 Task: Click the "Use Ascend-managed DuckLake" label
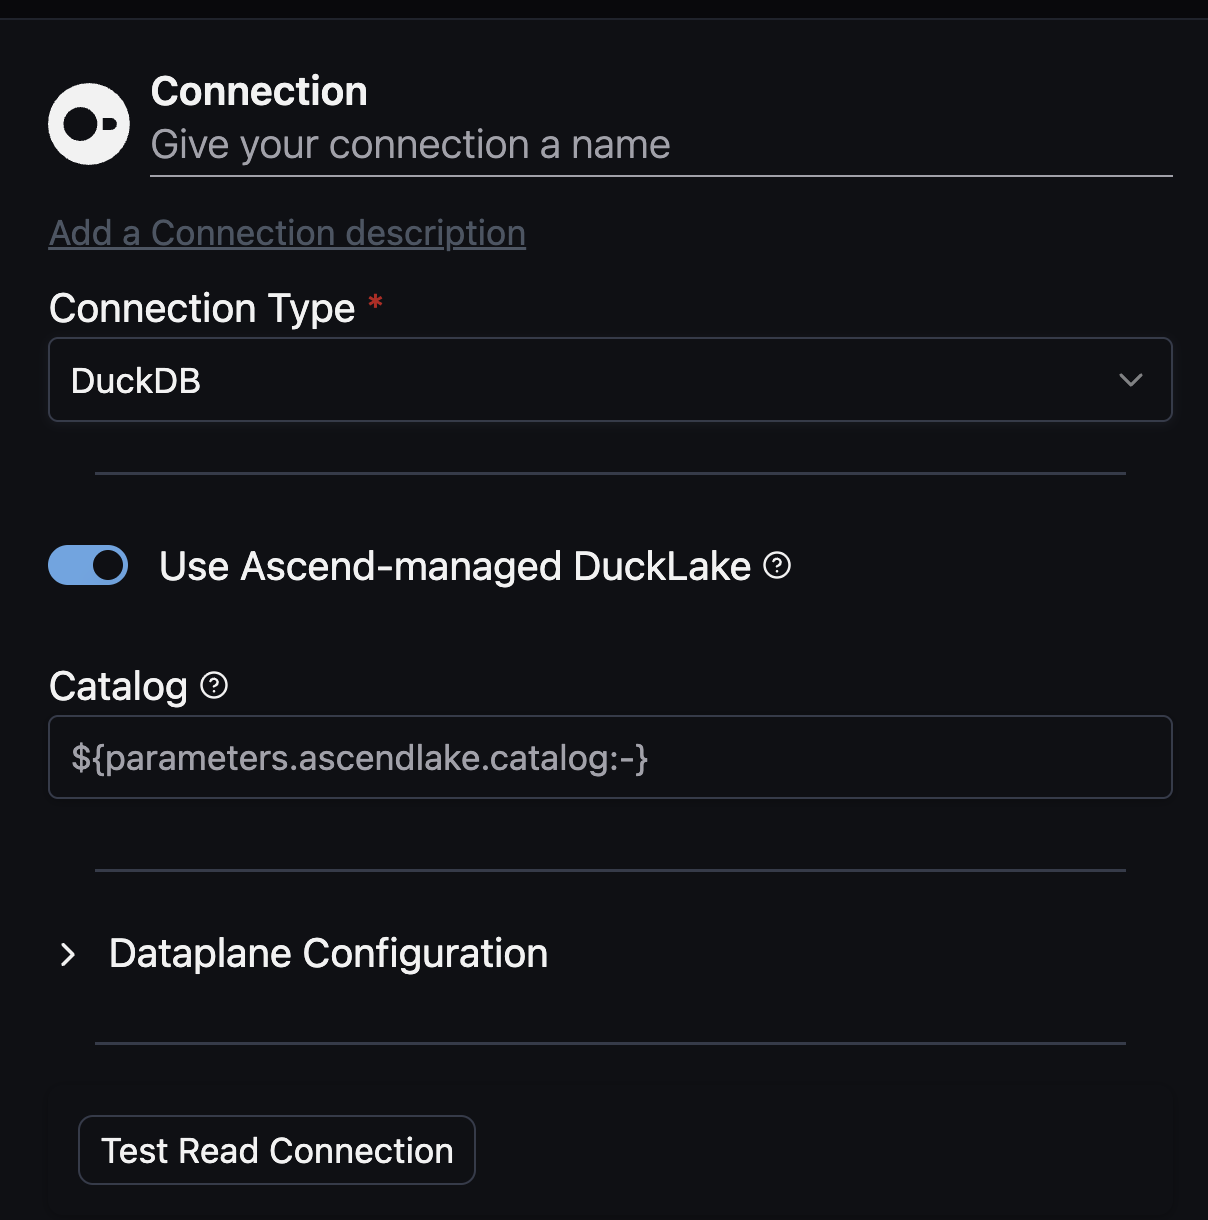pyautogui.click(x=454, y=566)
